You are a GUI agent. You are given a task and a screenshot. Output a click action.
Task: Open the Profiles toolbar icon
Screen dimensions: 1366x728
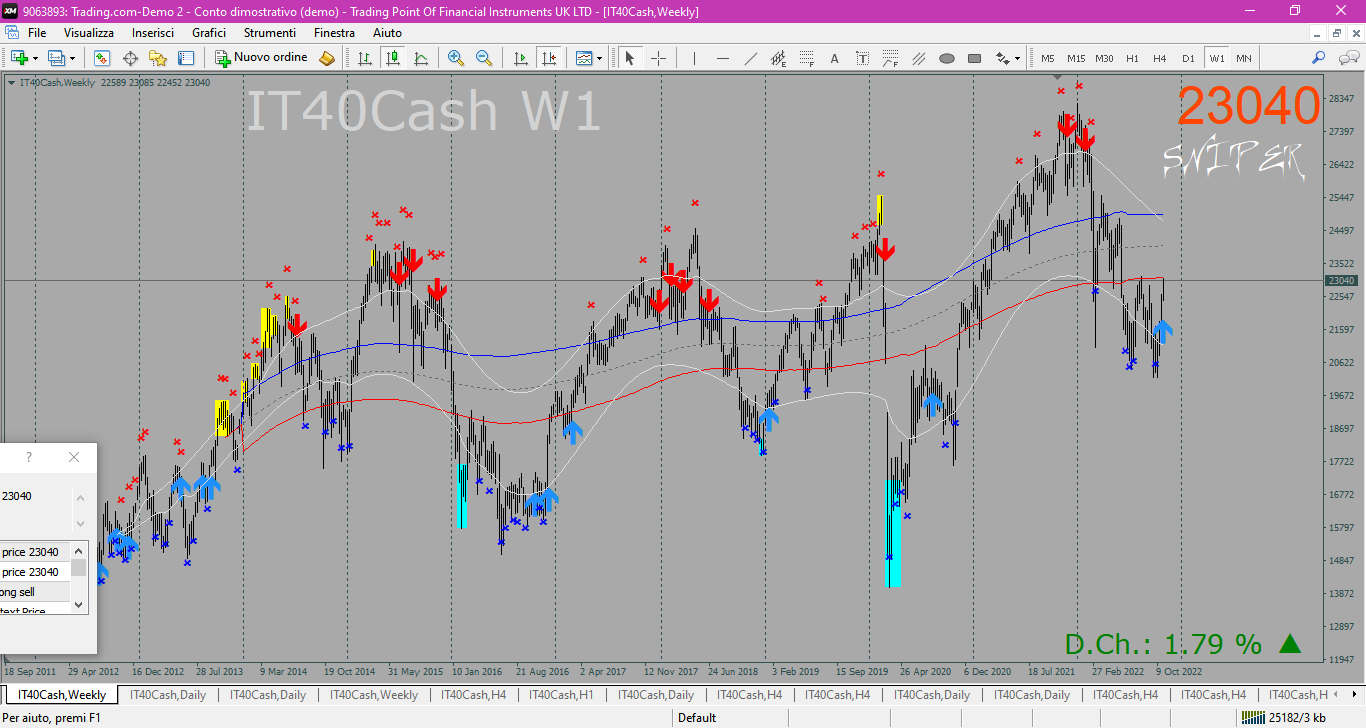tap(56, 58)
